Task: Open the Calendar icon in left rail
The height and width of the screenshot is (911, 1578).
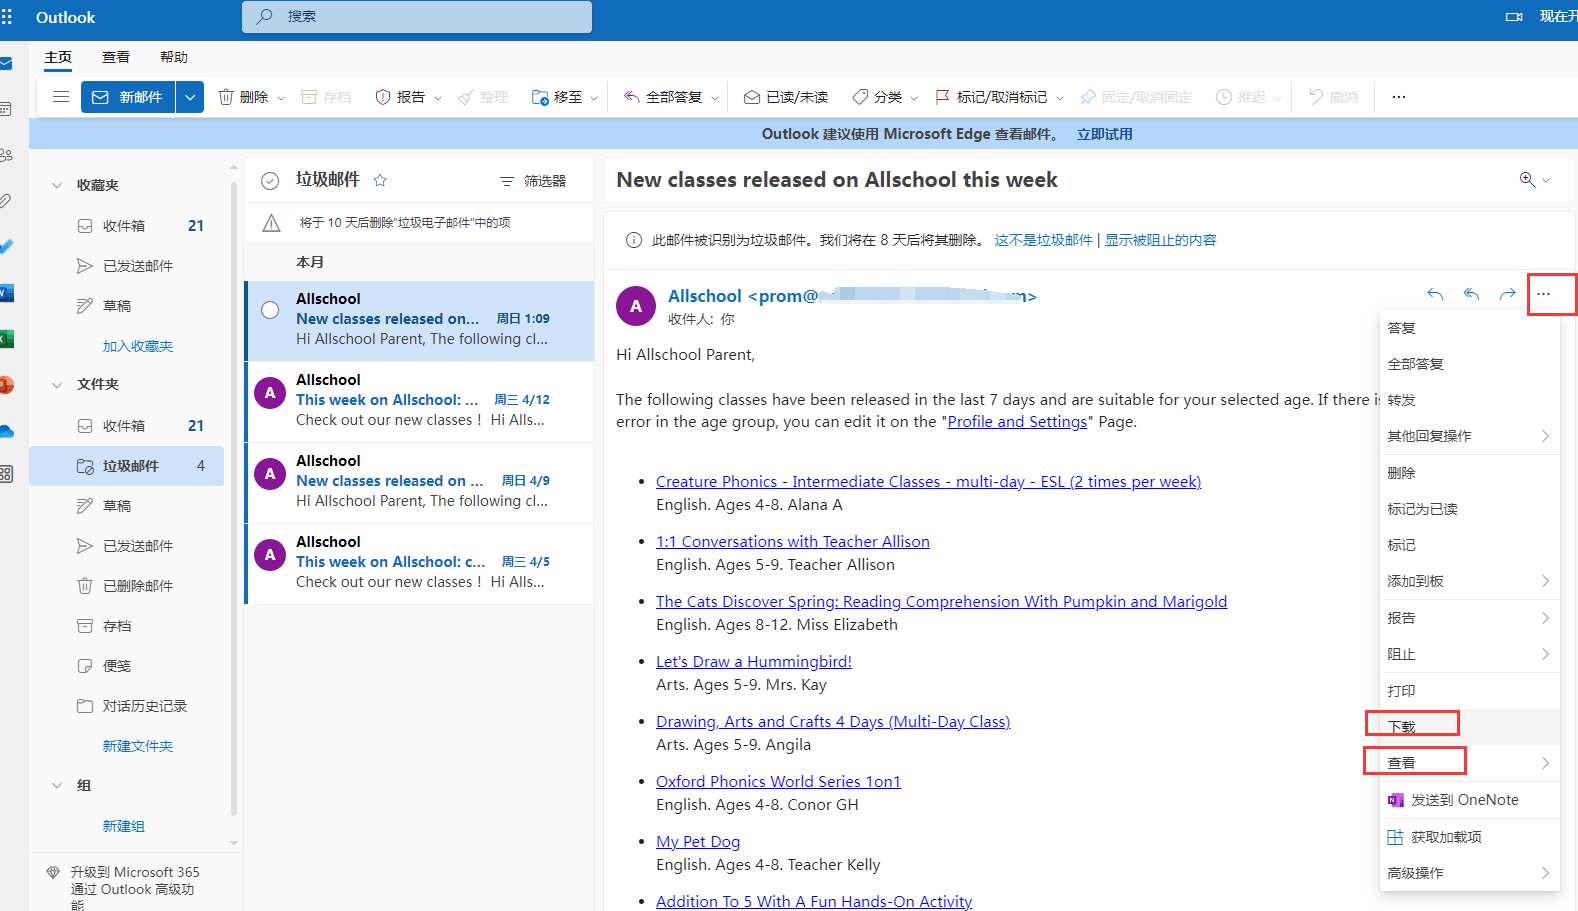Action: point(6,108)
